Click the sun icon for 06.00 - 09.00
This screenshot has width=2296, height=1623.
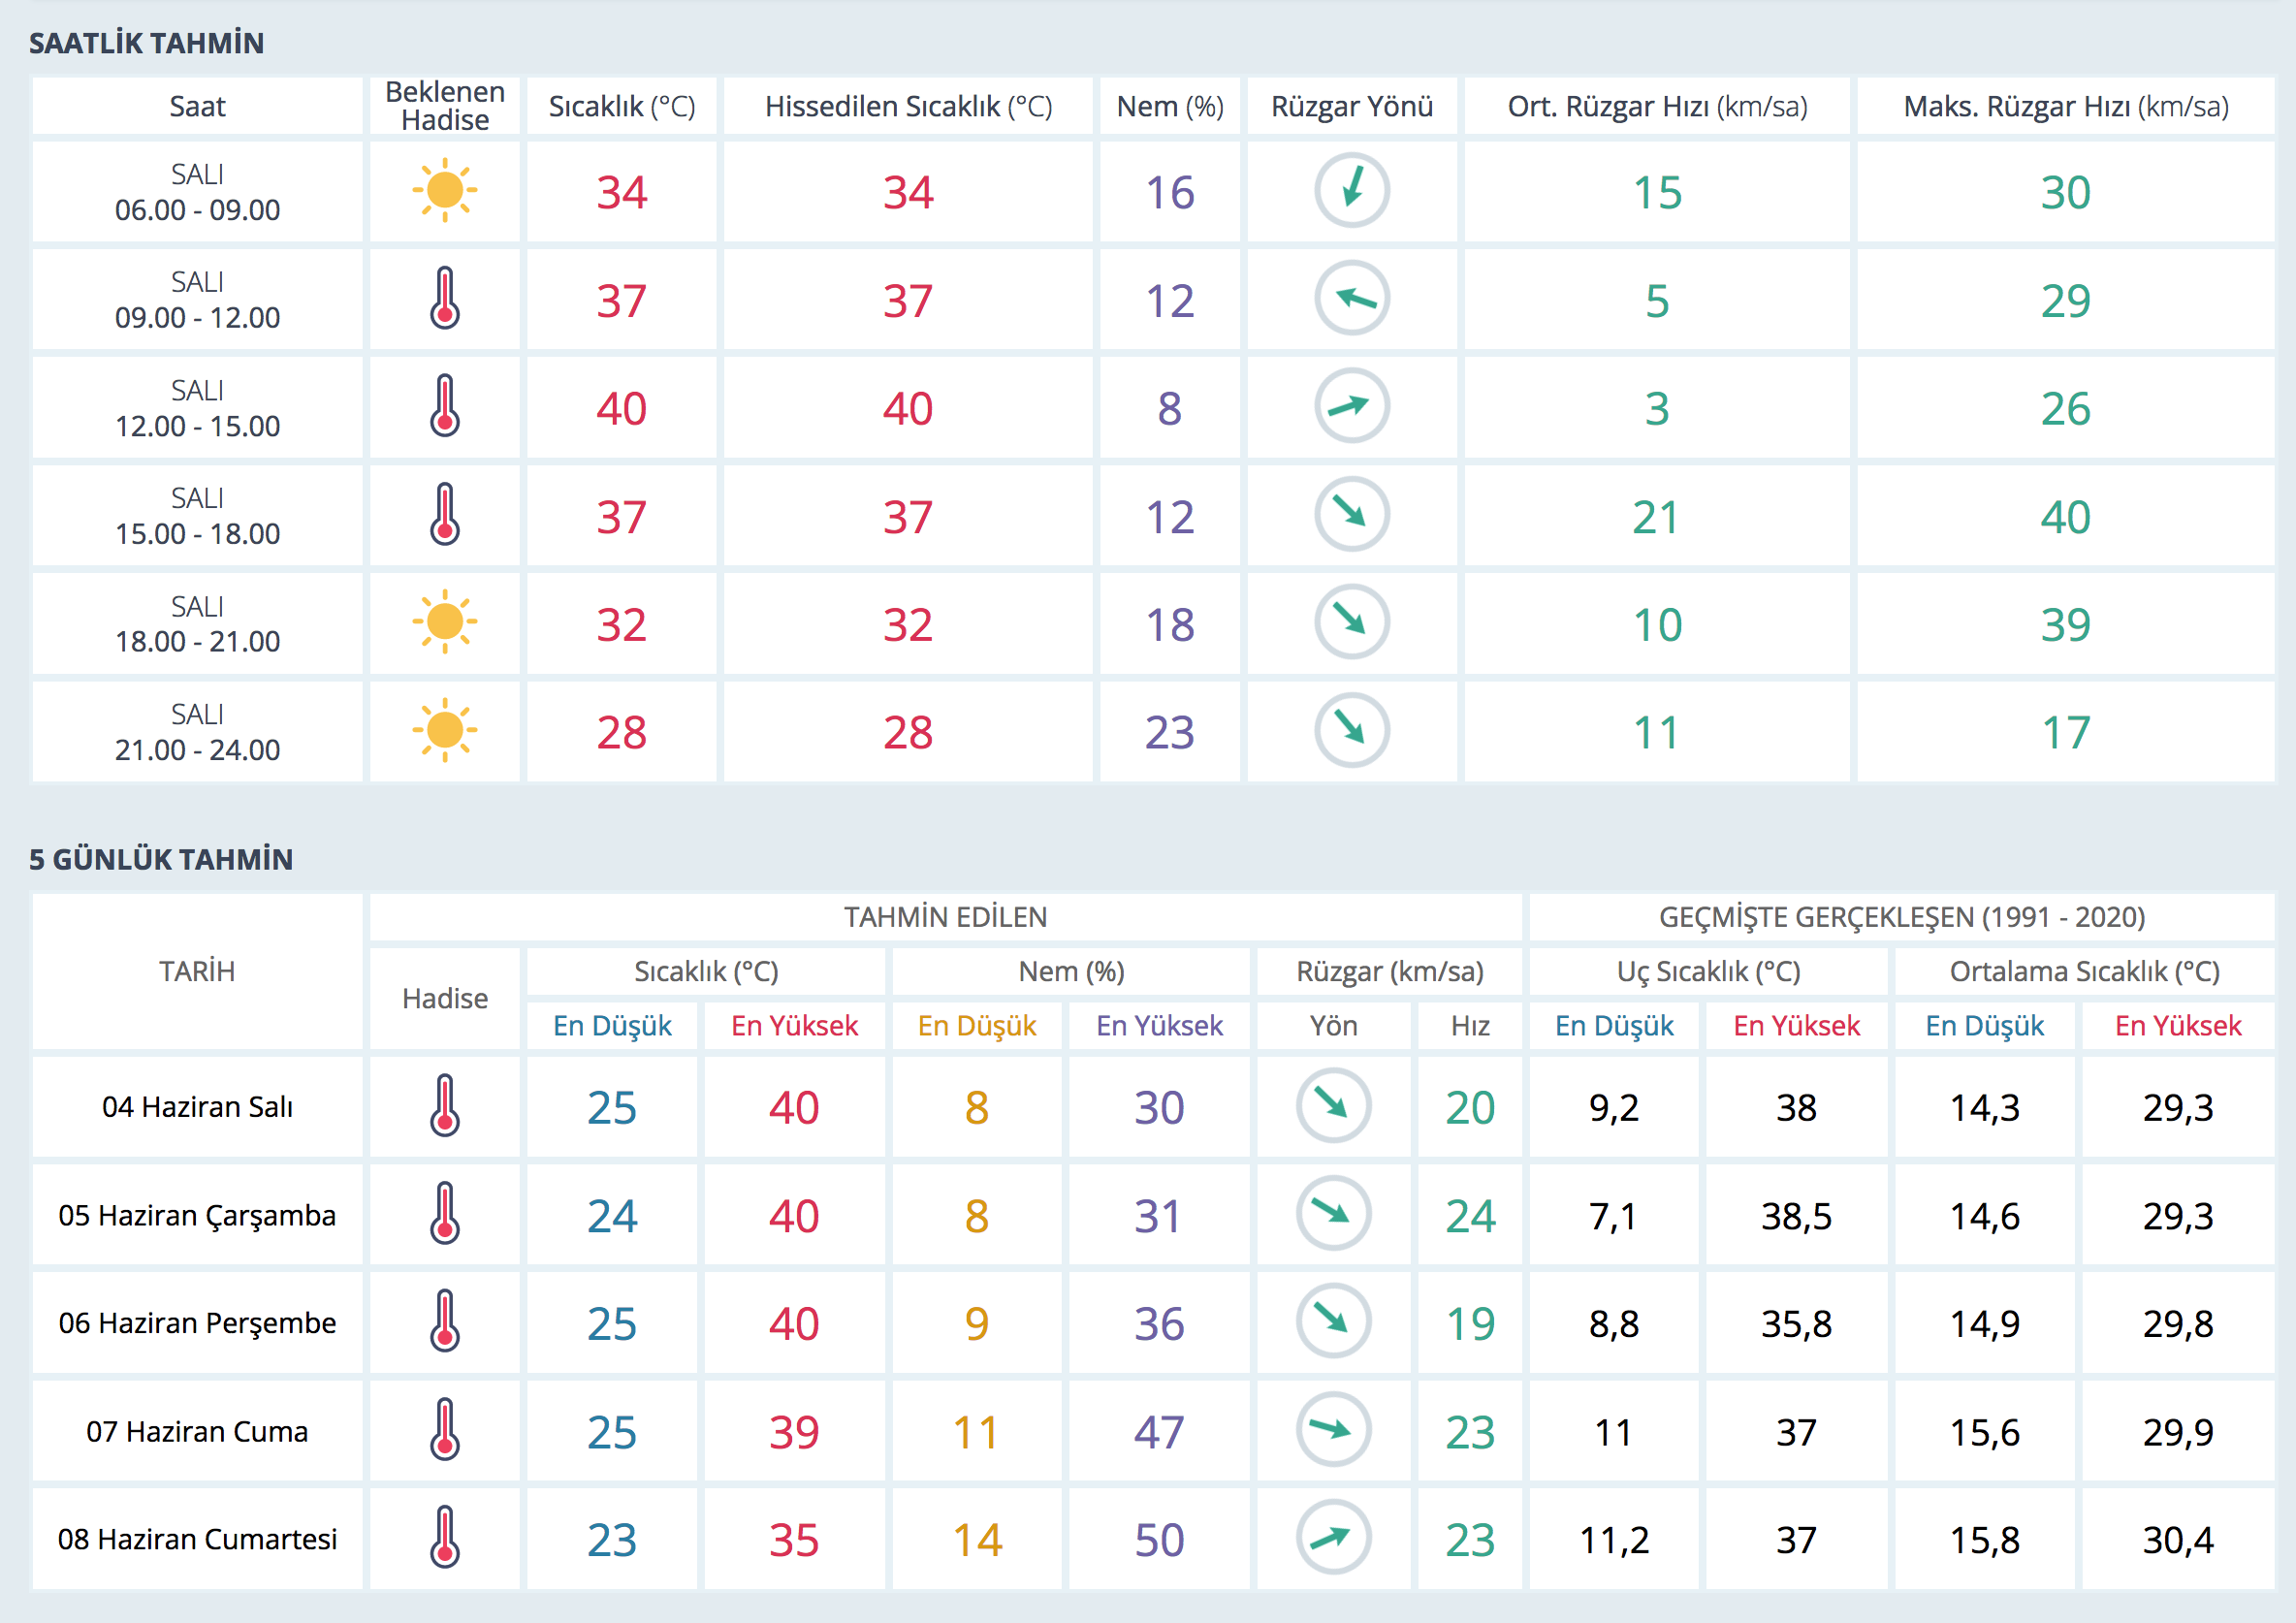tap(444, 190)
